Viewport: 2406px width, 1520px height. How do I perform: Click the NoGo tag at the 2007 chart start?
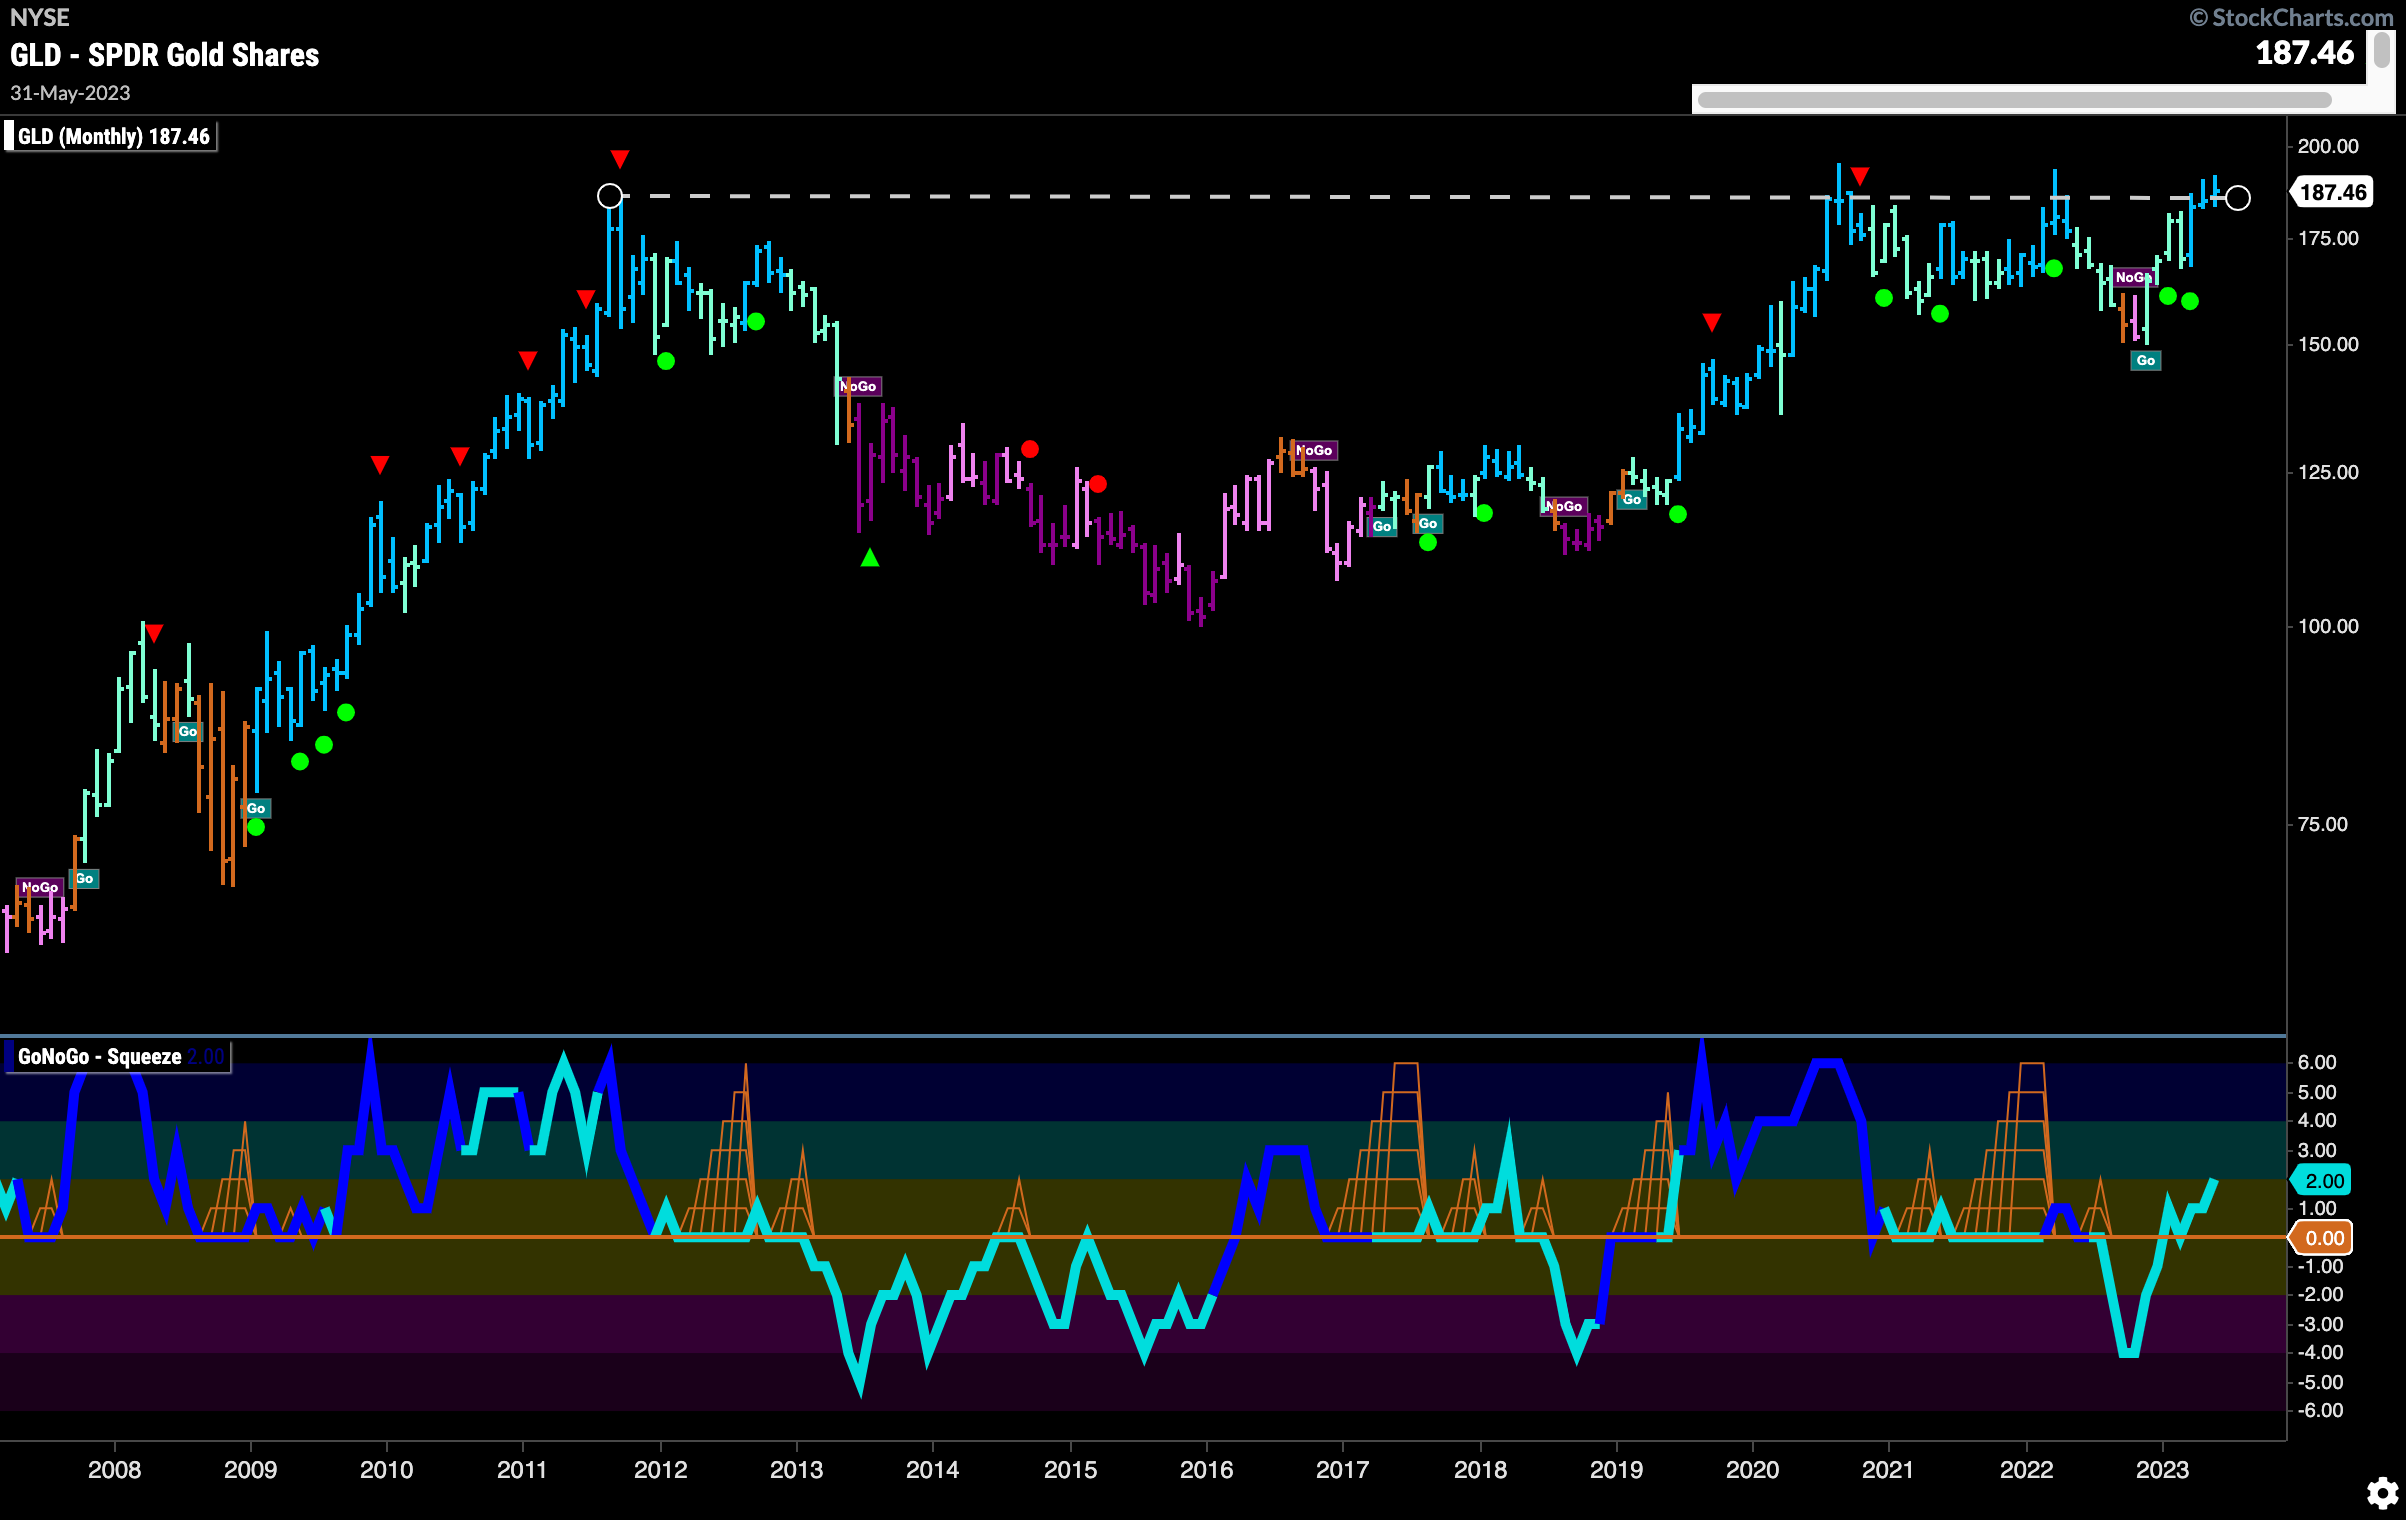pyautogui.click(x=40, y=888)
